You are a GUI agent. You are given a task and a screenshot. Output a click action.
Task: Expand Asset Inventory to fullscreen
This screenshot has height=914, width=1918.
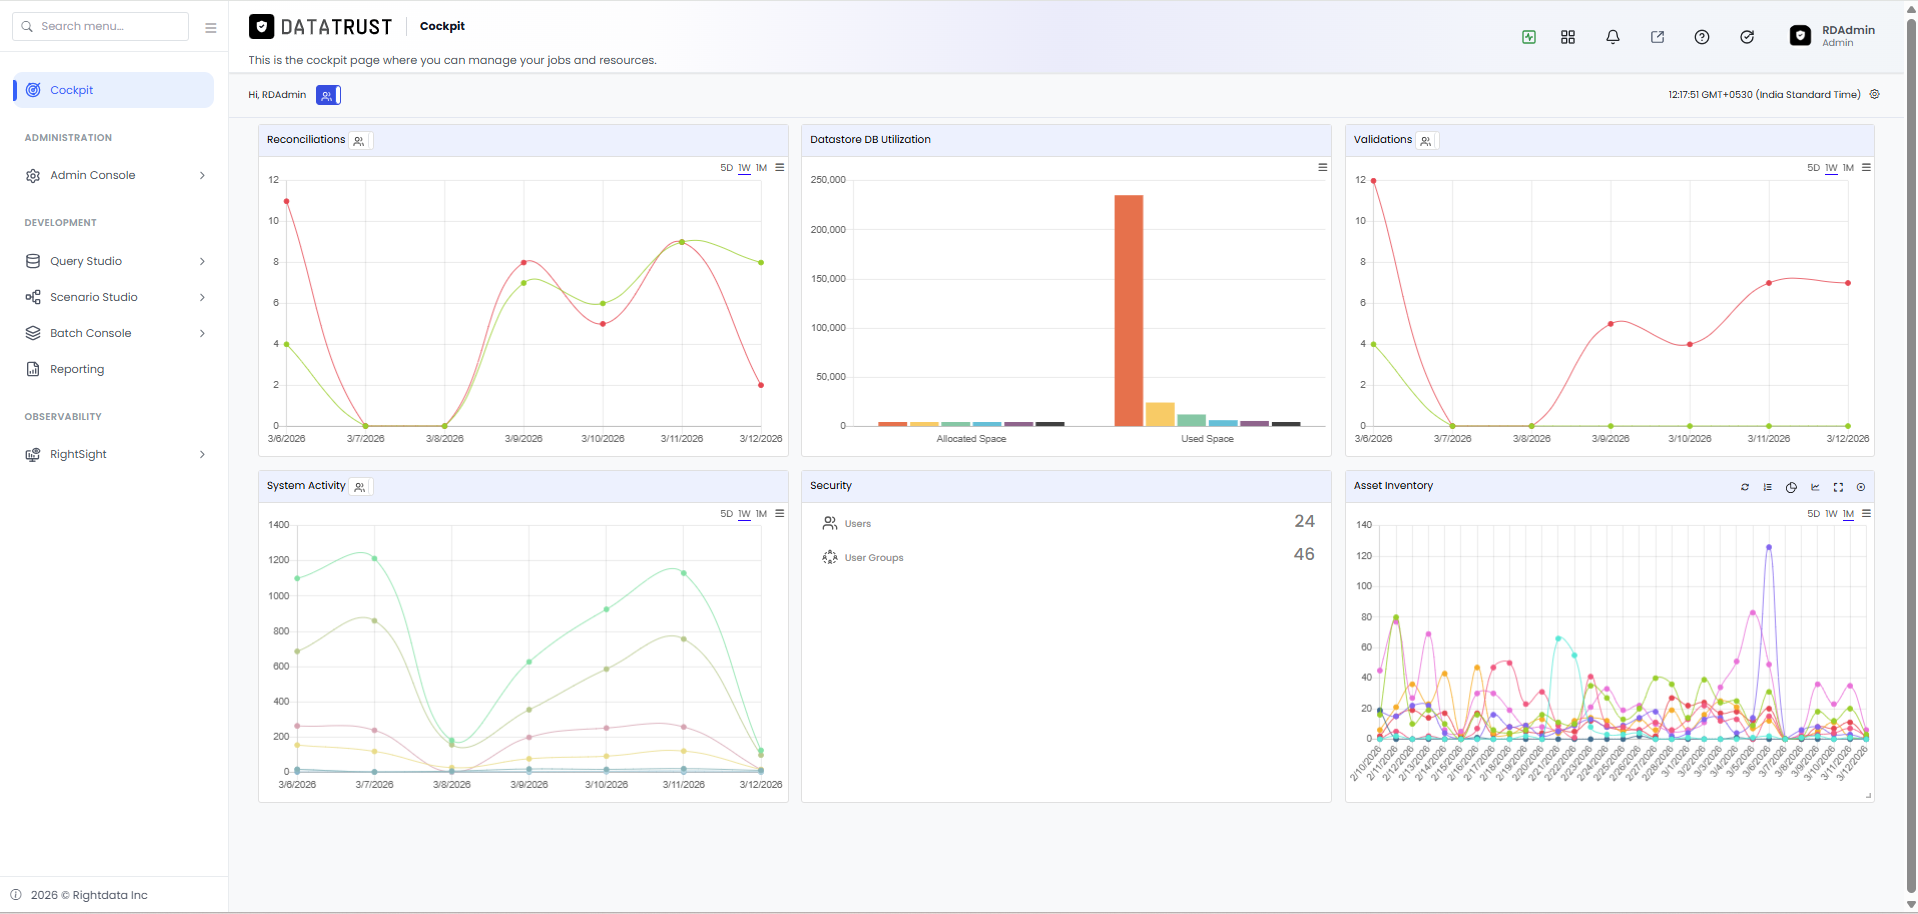(x=1838, y=487)
